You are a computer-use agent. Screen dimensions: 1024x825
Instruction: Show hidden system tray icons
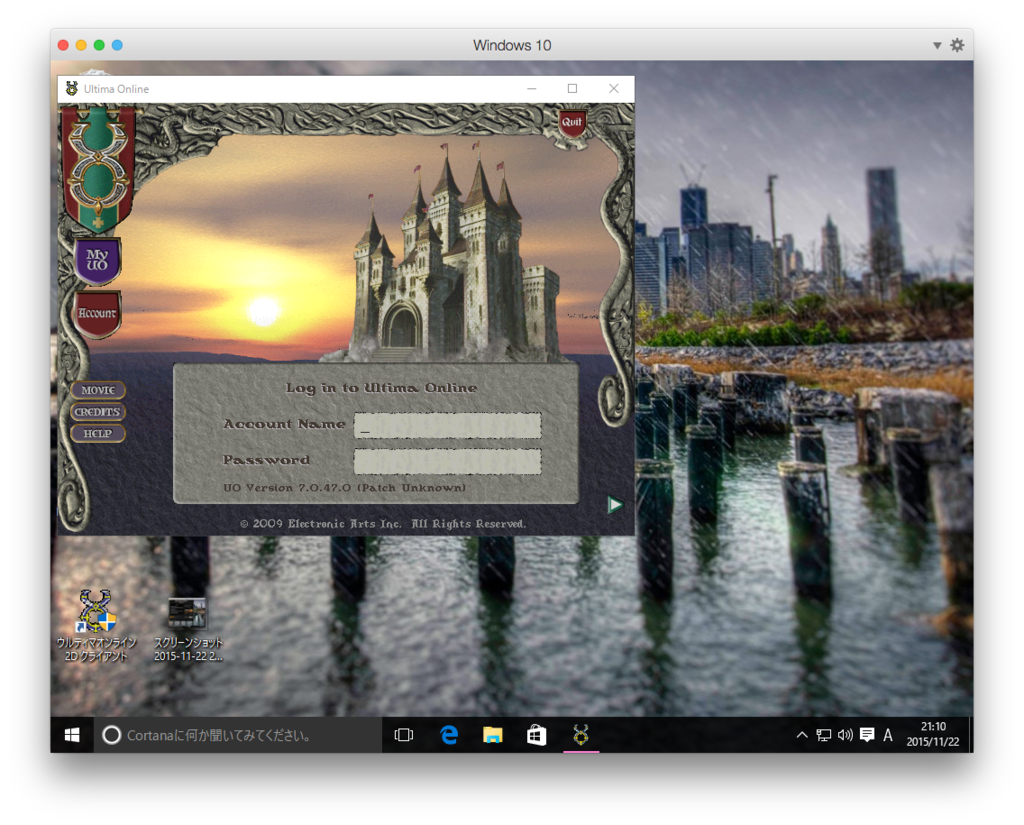tap(802, 736)
